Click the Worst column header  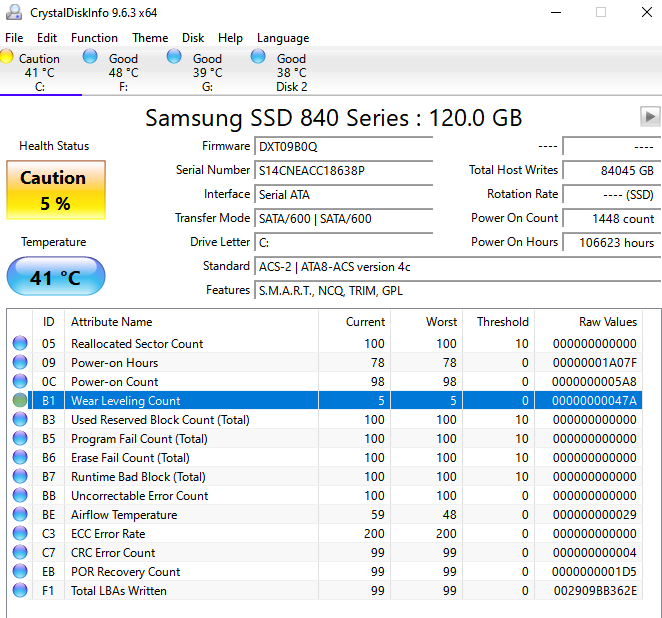pos(427,322)
